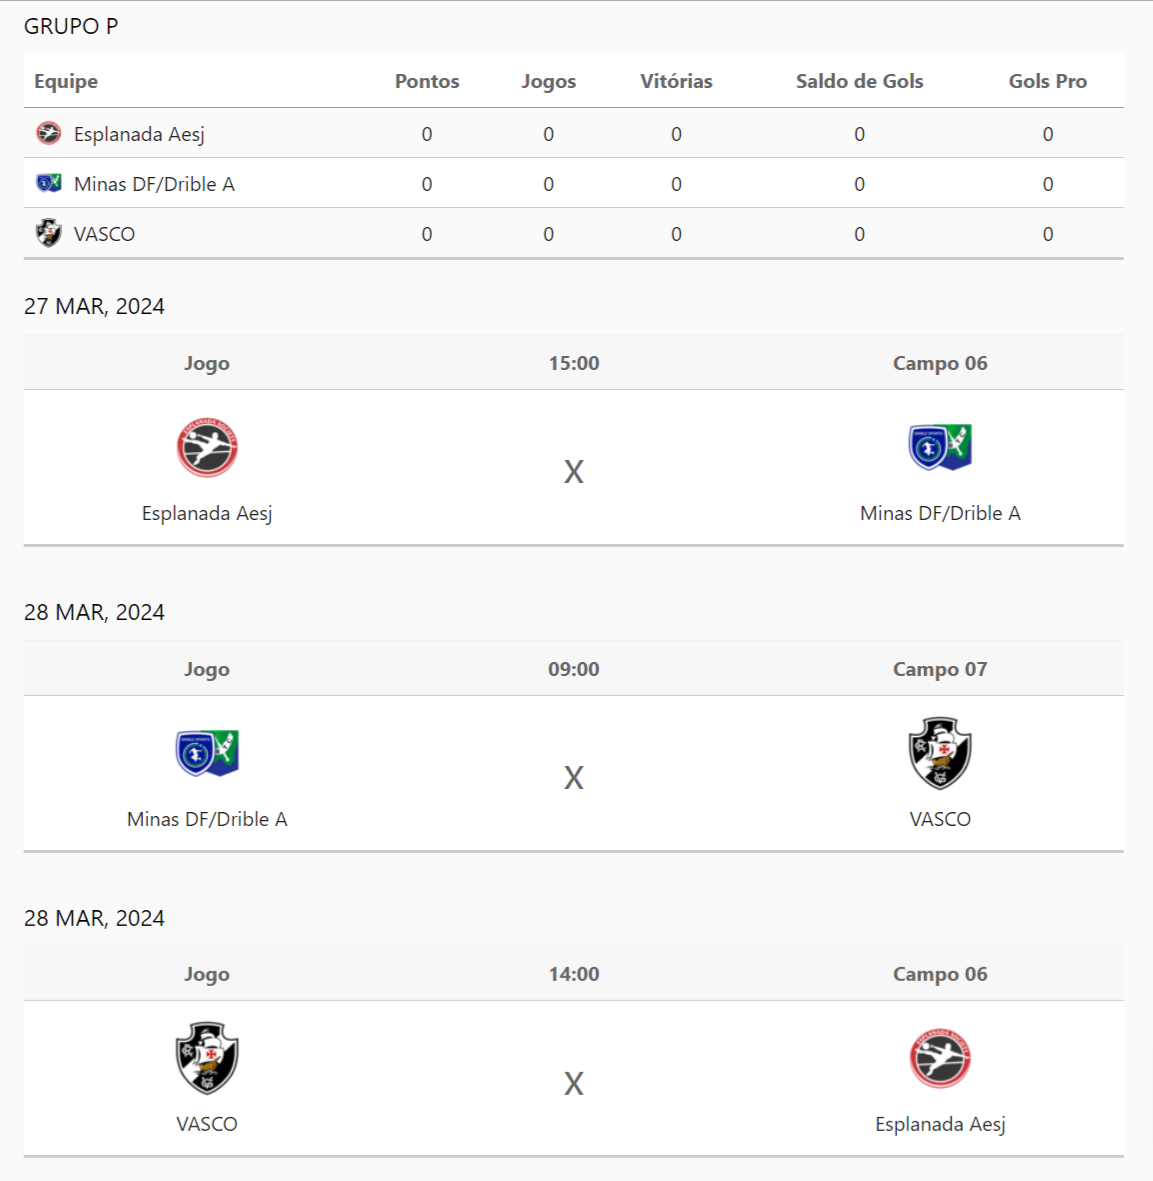Sort standings by the Pontos column
Image resolution: width=1153 pixels, height=1181 pixels.
pyautogui.click(x=427, y=81)
